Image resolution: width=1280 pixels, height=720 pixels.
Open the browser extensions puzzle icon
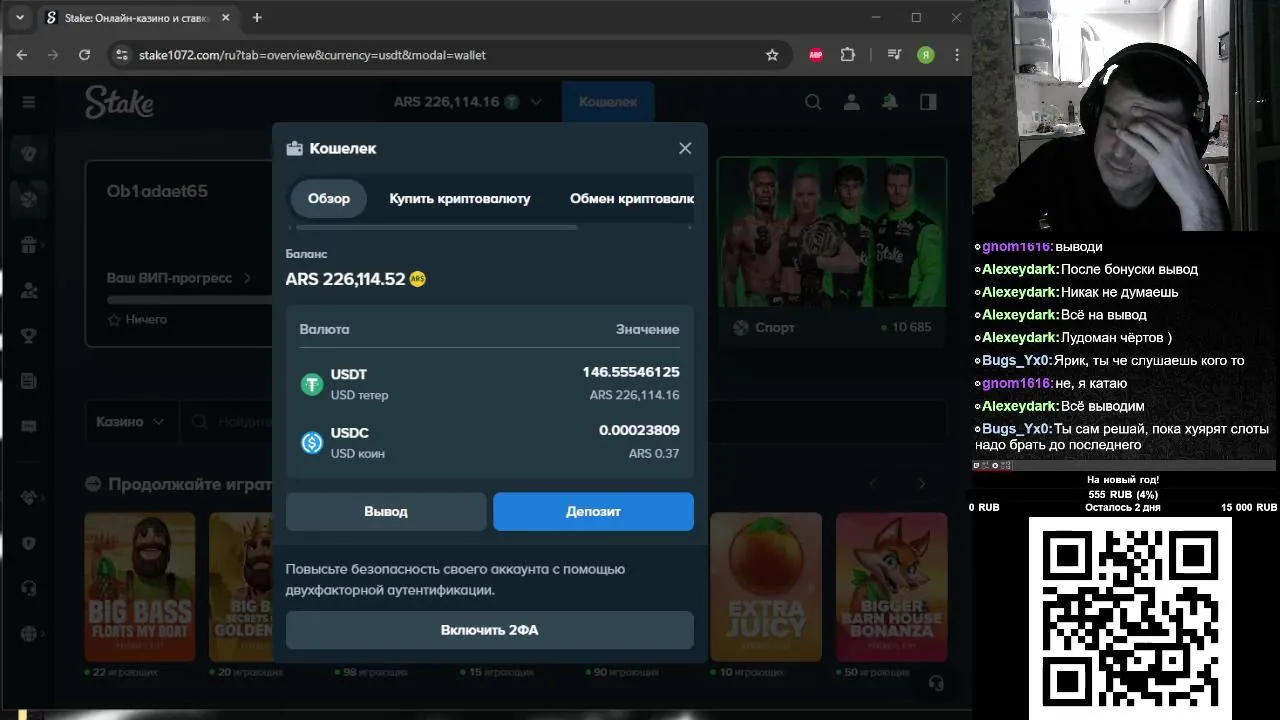click(848, 55)
